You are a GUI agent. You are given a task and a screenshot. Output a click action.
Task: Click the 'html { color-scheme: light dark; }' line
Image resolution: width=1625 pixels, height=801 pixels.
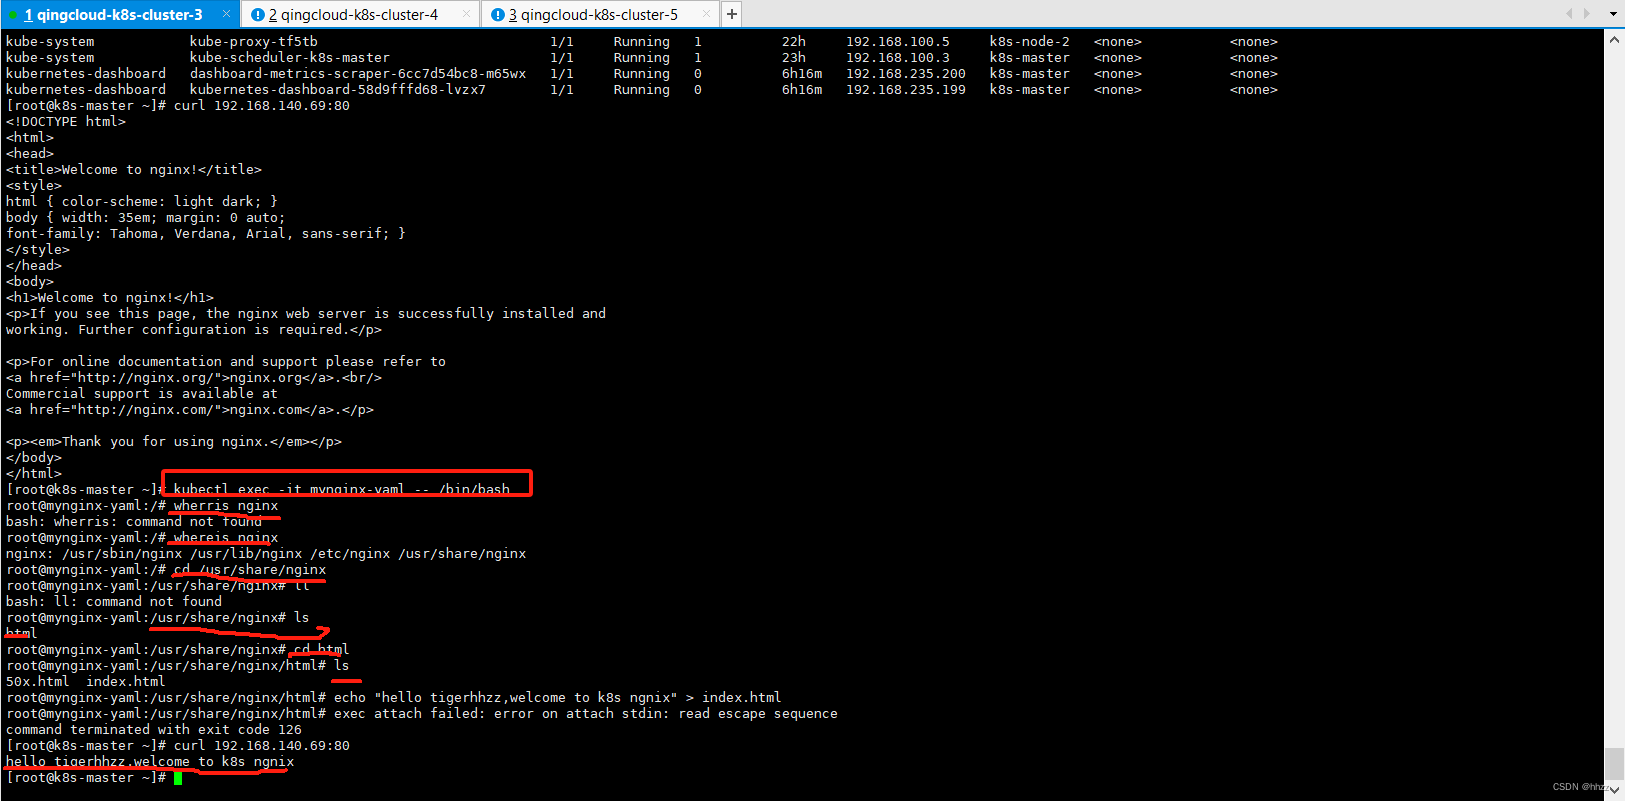click(x=142, y=202)
